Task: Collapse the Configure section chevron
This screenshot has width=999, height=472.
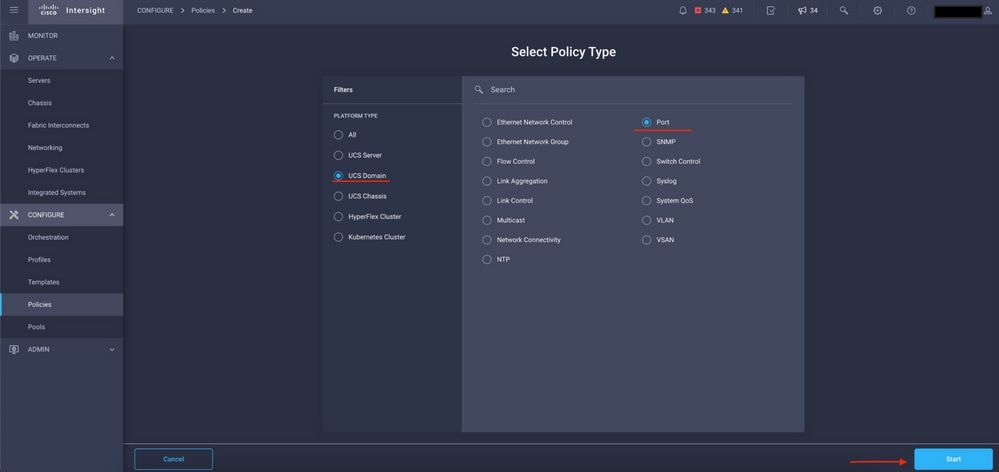Action: coord(112,215)
